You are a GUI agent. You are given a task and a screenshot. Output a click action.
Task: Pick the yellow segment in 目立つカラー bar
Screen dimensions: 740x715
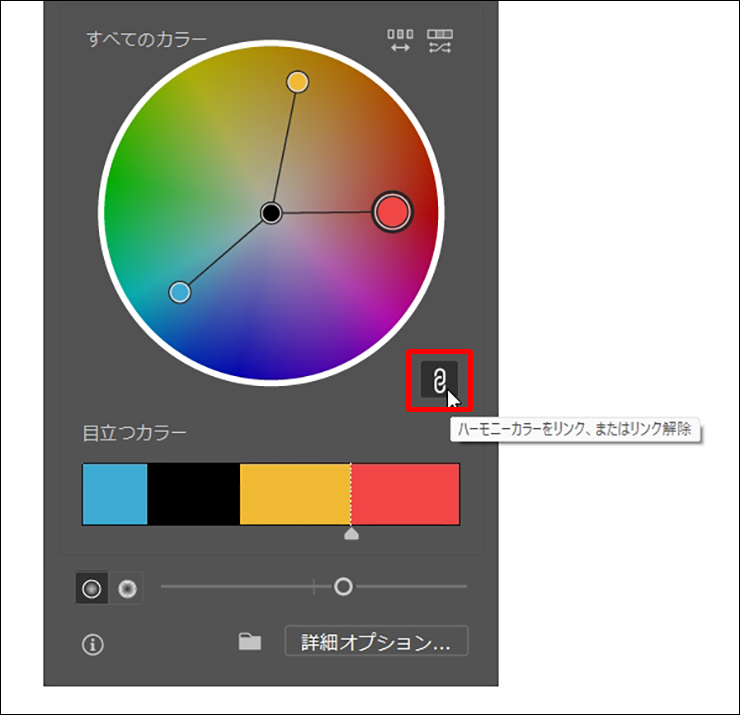[x=295, y=494]
